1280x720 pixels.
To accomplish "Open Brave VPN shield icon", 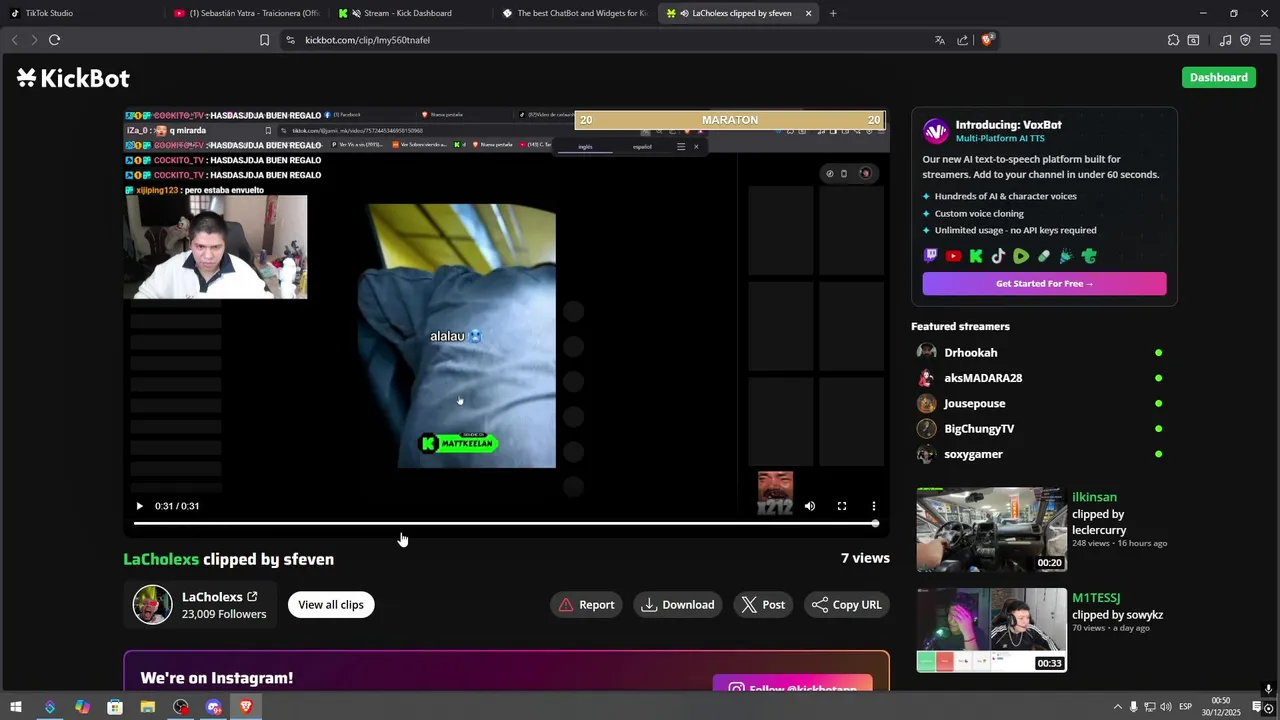I will [1245, 40].
